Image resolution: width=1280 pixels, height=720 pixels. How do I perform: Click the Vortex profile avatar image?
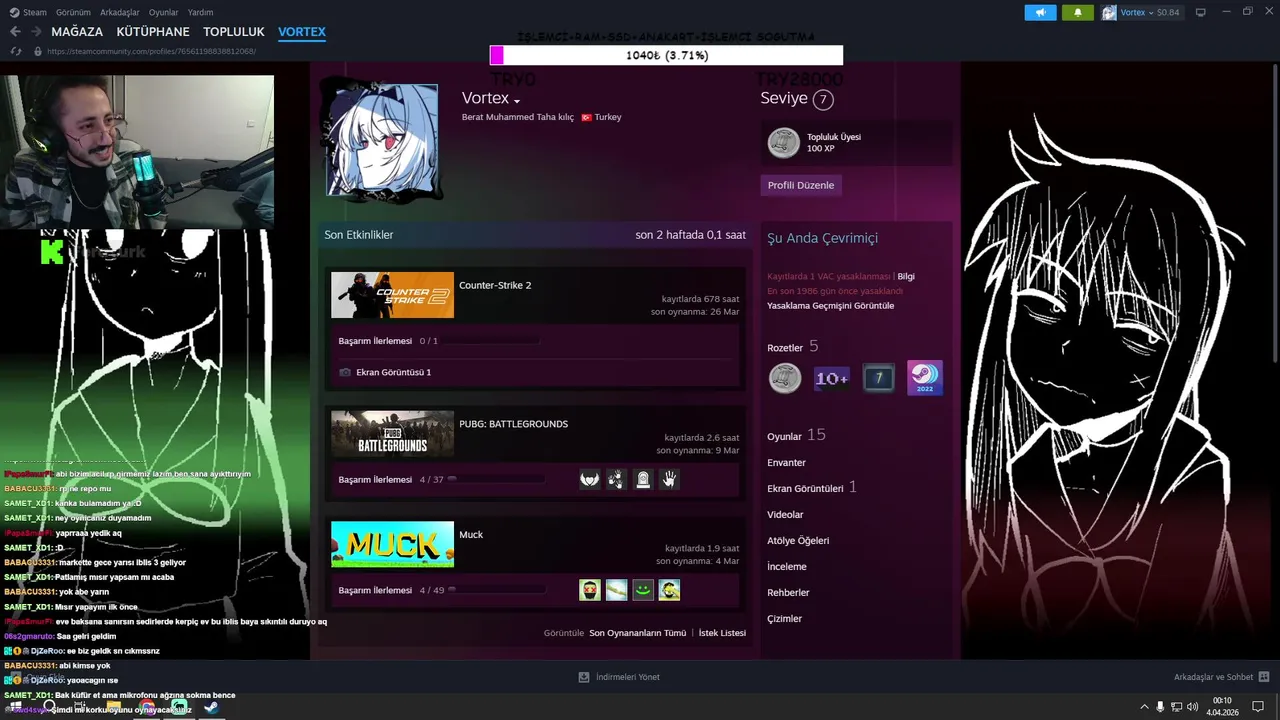383,139
